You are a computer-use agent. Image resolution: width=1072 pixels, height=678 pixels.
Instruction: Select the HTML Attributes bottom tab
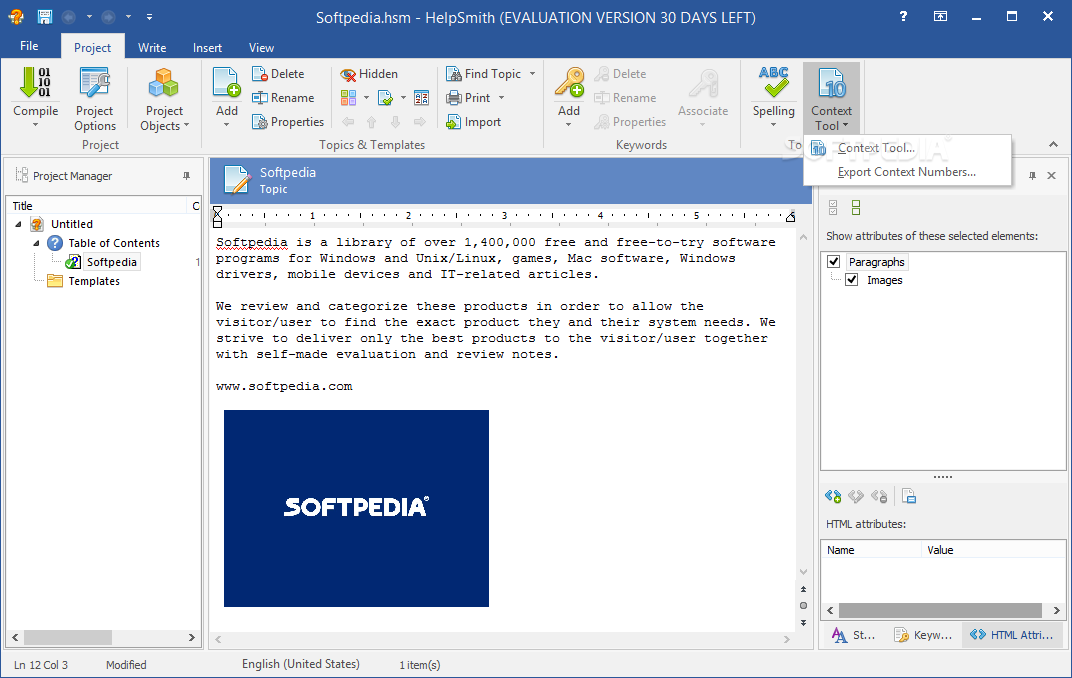coord(1012,635)
